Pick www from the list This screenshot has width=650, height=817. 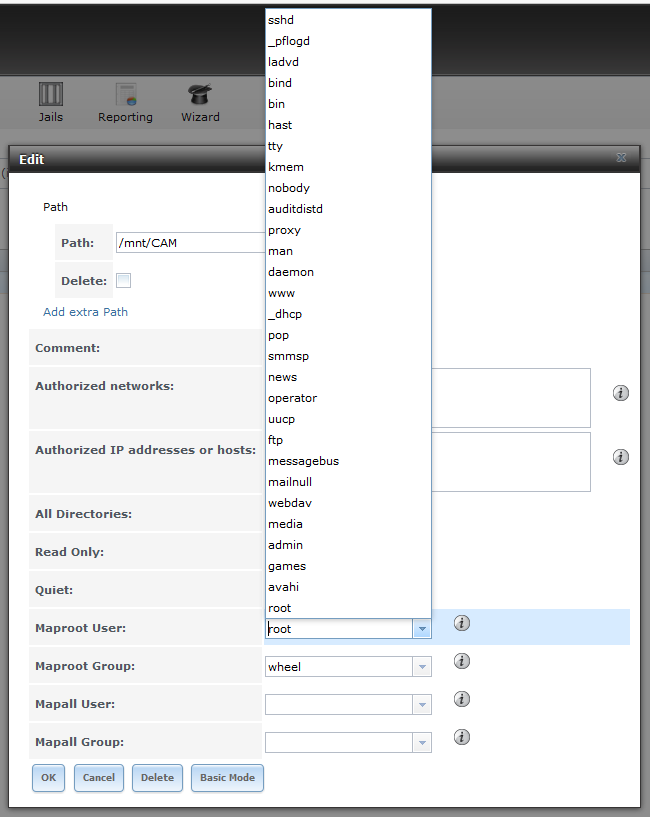[348, 293]
